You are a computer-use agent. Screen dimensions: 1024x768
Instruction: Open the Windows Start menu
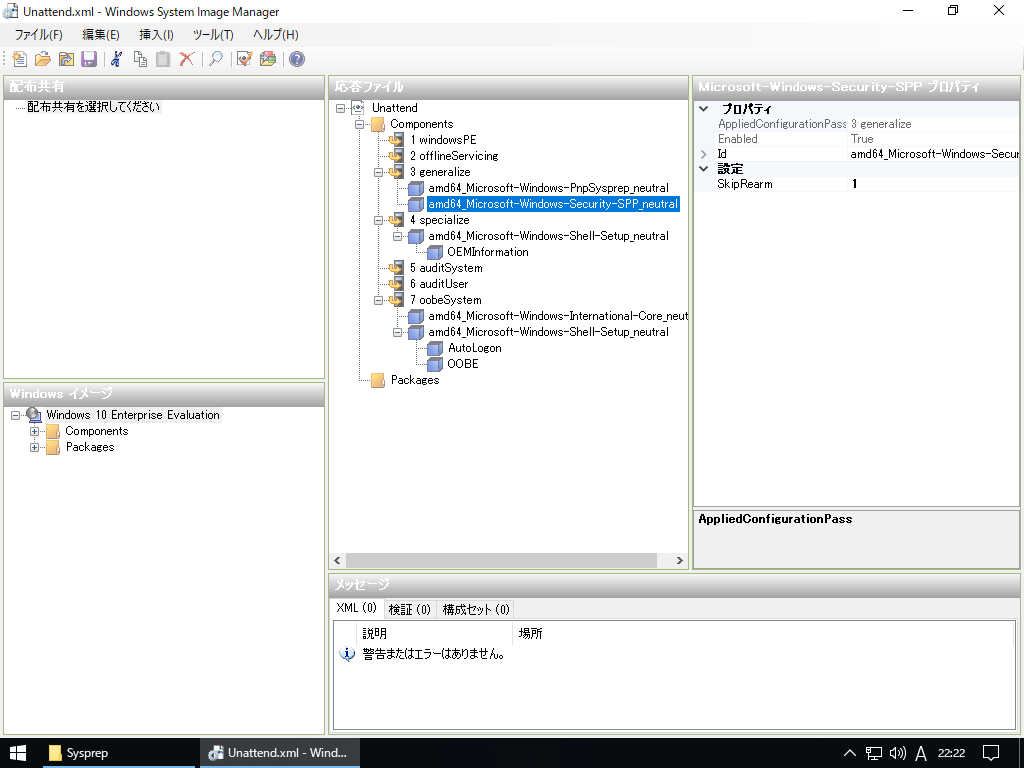coord(18,753)
